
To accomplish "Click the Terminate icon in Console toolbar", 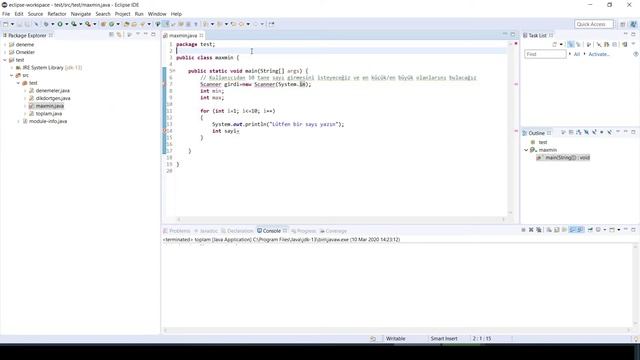I will pyautogui.click(x=523, y=230).
